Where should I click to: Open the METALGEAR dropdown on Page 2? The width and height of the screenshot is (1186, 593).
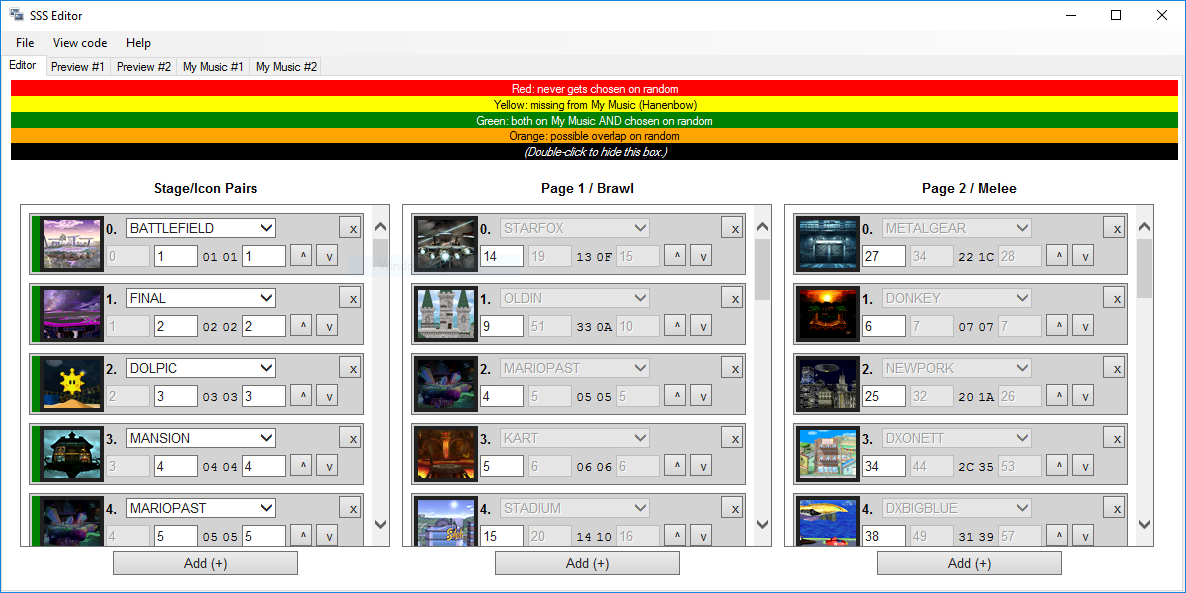[x=957, y=228]
